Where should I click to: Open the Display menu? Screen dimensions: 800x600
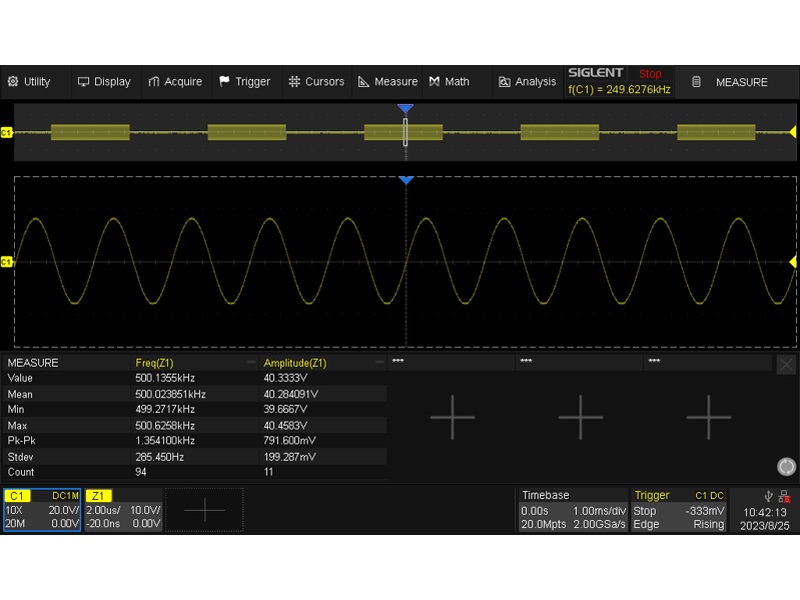tap(104, 82)
